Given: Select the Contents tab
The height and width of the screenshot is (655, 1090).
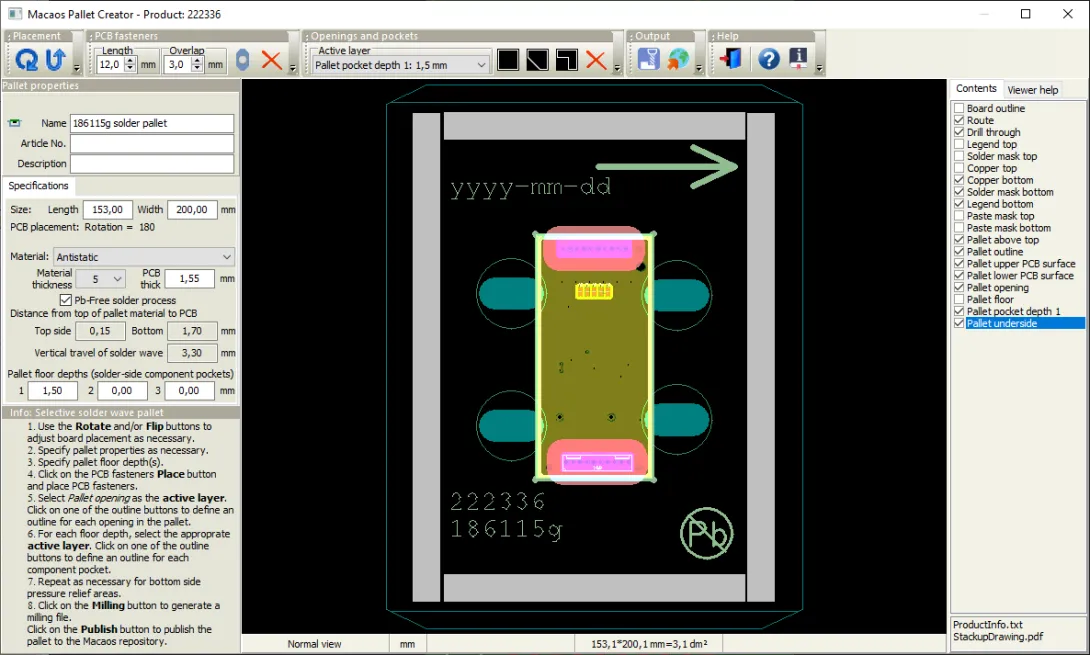Looking at the screenshot, I should [976, 88].
